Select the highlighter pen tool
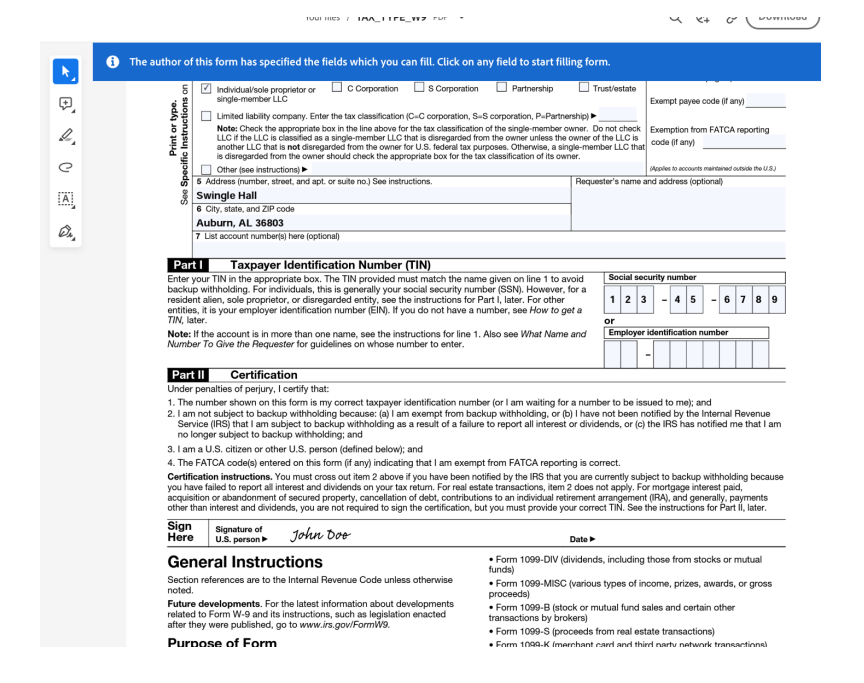 (x=66, y=135)
